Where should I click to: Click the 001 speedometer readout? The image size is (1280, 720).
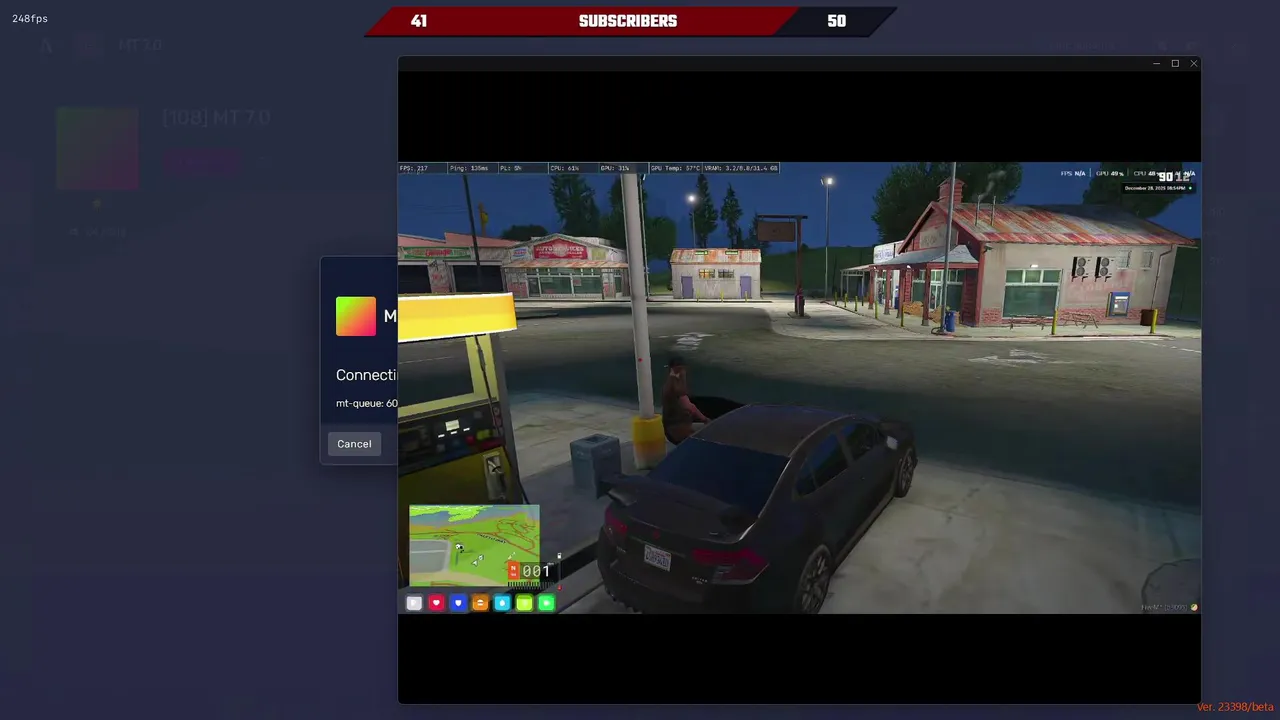point(536,571)
